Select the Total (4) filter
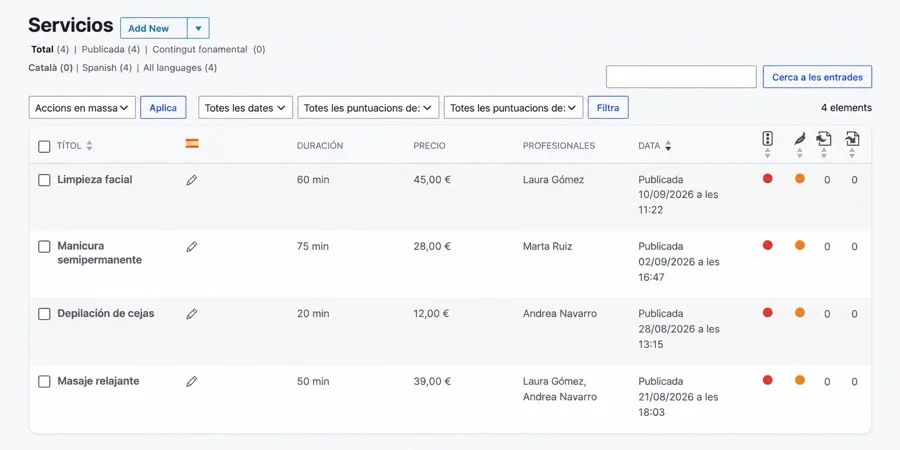The height and width of the screenshot is (450, 900). tap(50, 49)
